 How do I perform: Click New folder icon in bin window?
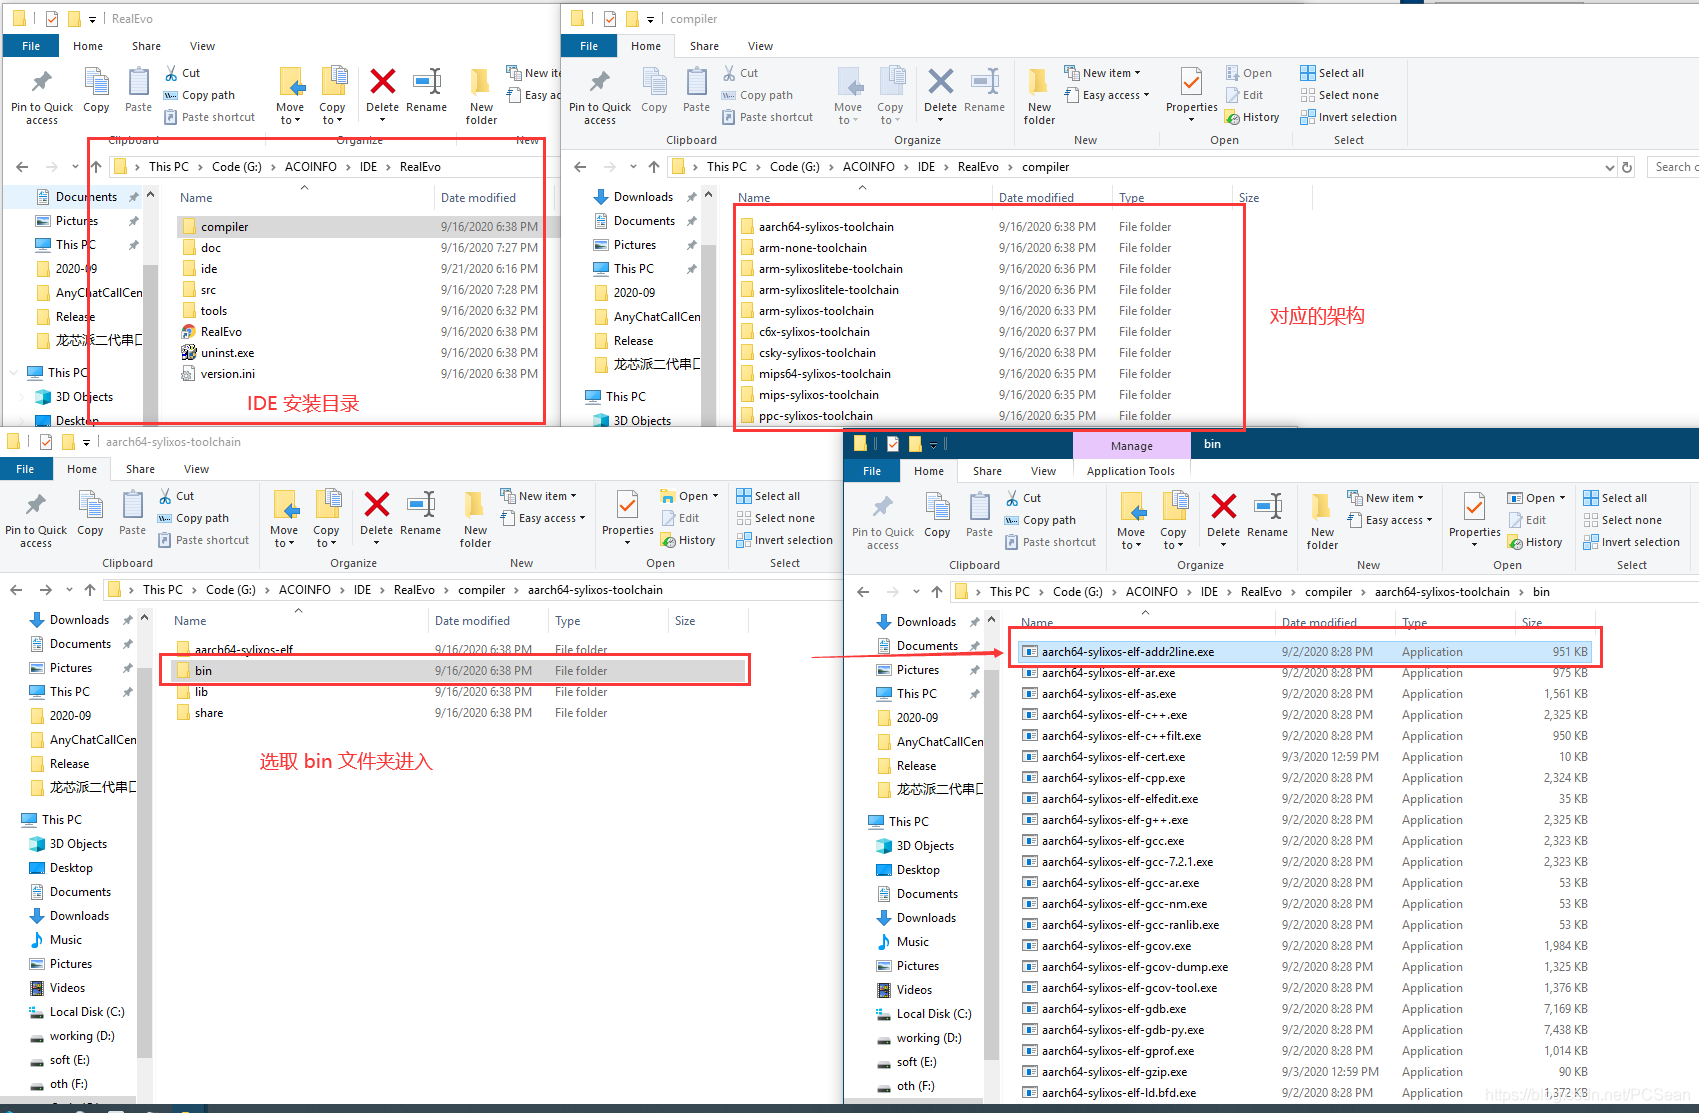(1322, 521)
